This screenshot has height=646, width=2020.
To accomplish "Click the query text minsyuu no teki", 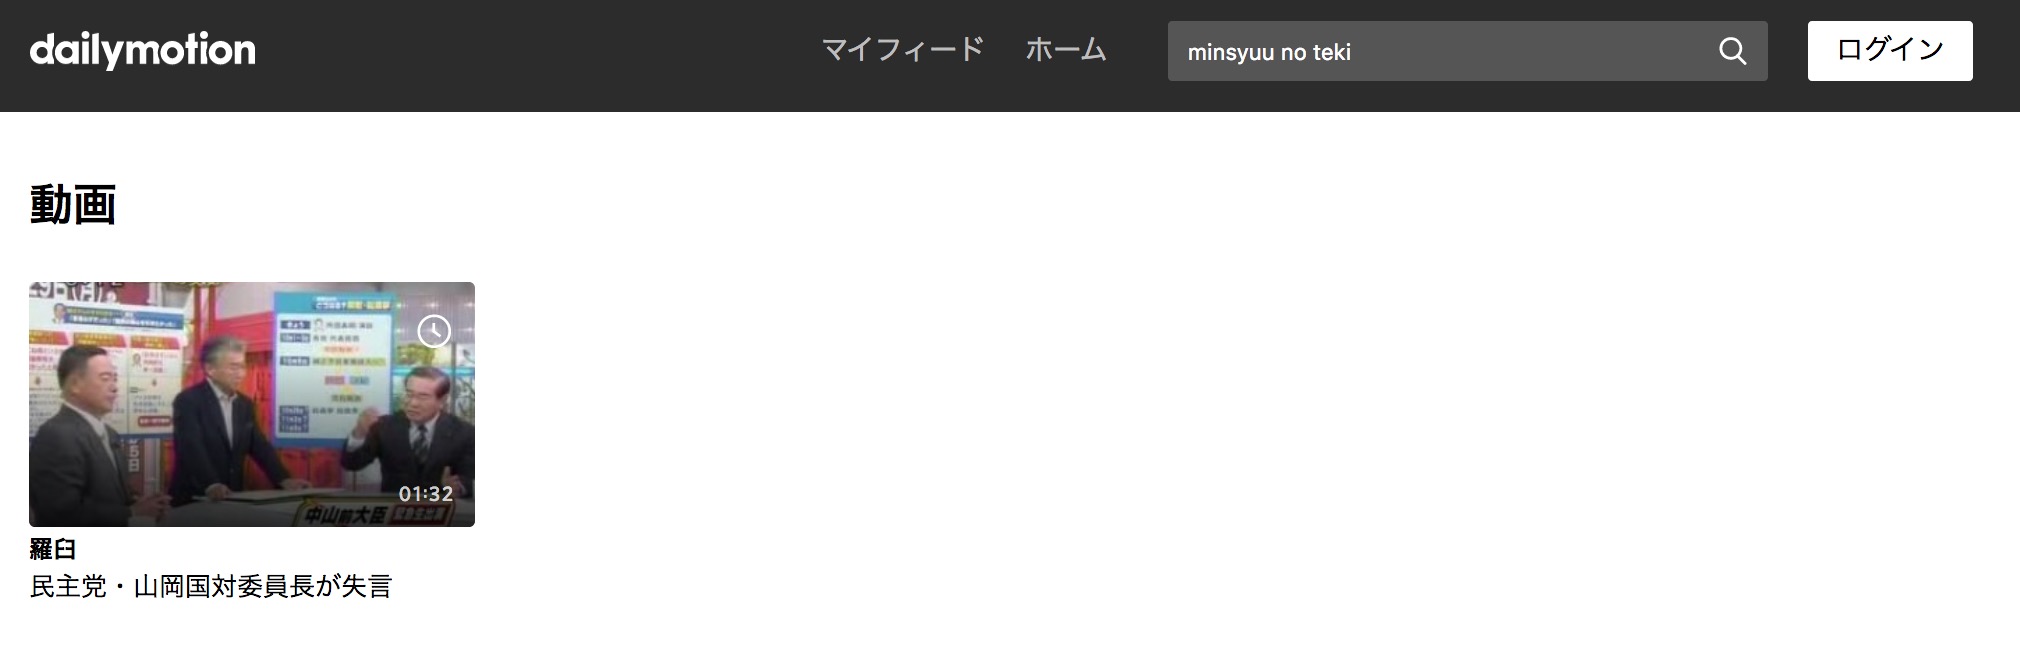I will click(x=1268, y=52).
